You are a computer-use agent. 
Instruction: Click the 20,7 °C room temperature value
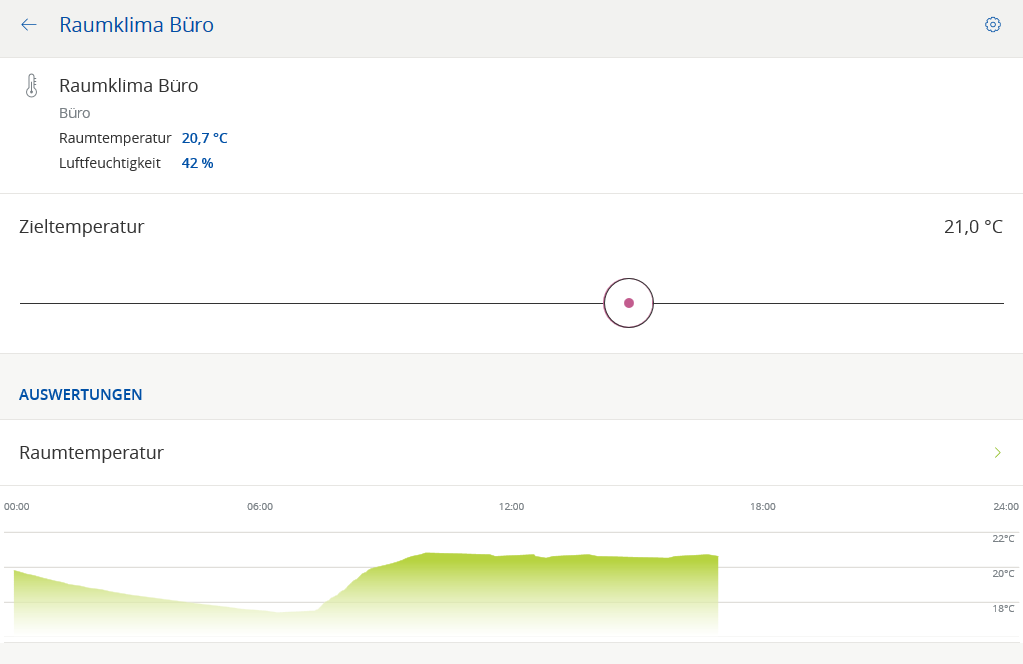tap(204, 138)
